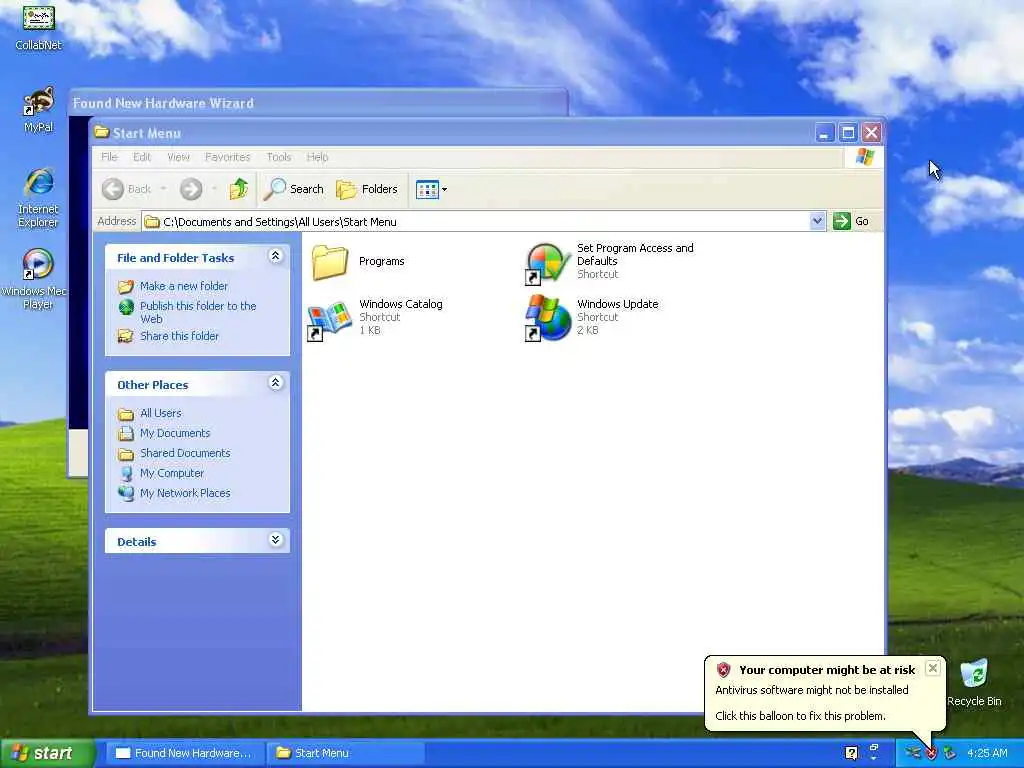Select the MyPal desktop shortcut
This screenshot has width=1024, height=768.
[38, 110]
